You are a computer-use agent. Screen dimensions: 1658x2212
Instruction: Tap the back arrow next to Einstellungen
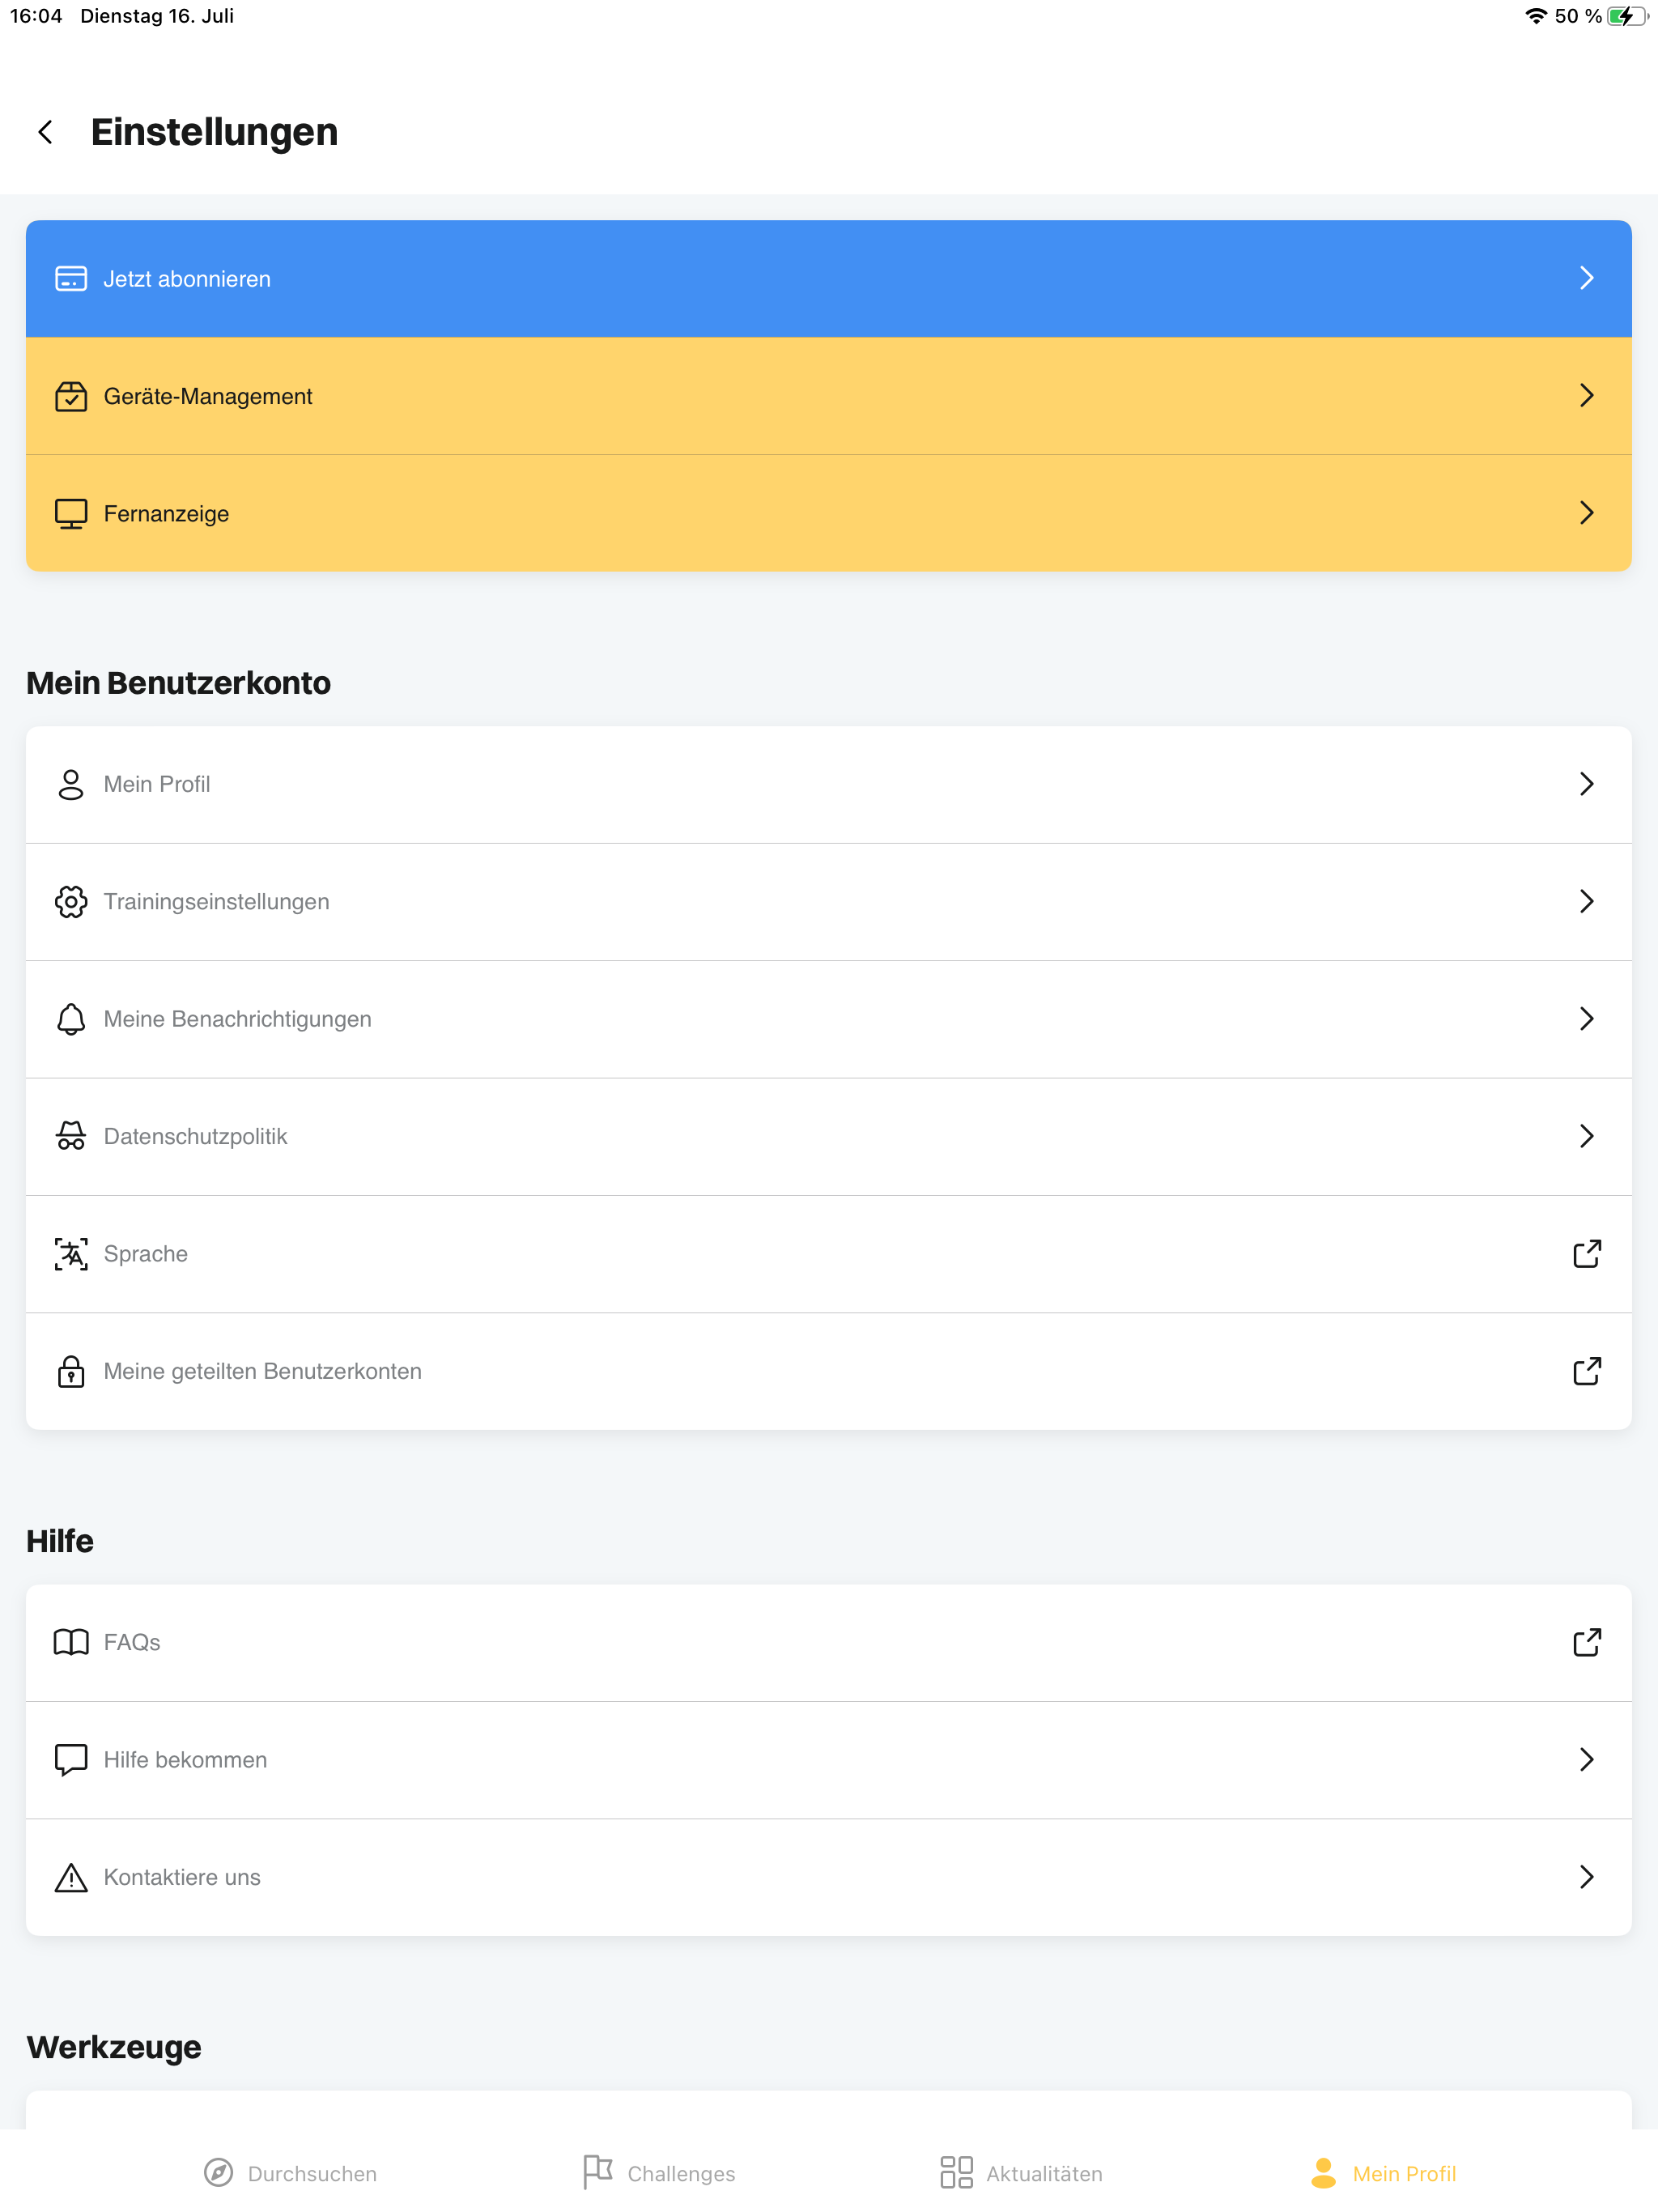[45, 132]
